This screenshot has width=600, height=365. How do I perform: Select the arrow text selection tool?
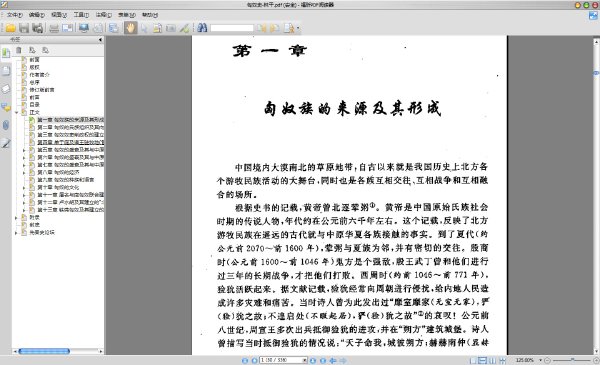144,28
